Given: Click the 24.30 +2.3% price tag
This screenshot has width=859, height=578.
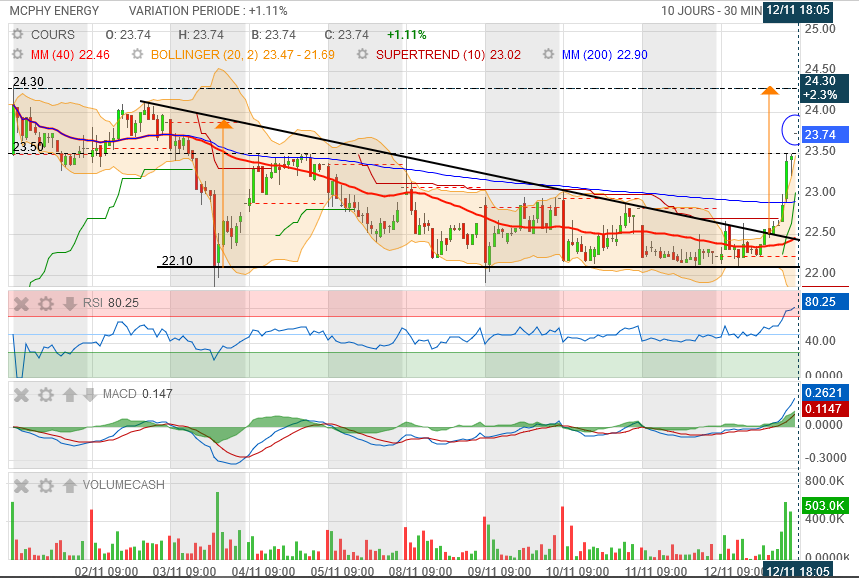Looking at the screenshot, I should [x=823, y=88].
